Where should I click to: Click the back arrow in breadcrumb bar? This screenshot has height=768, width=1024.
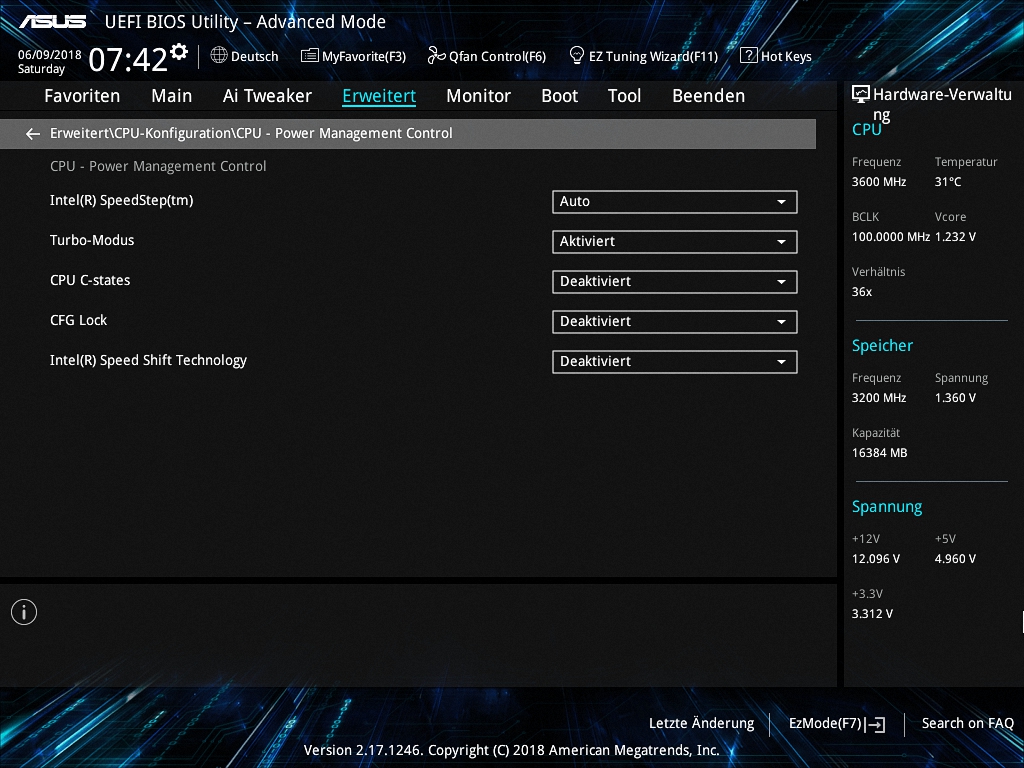click(x=33, y=134)
